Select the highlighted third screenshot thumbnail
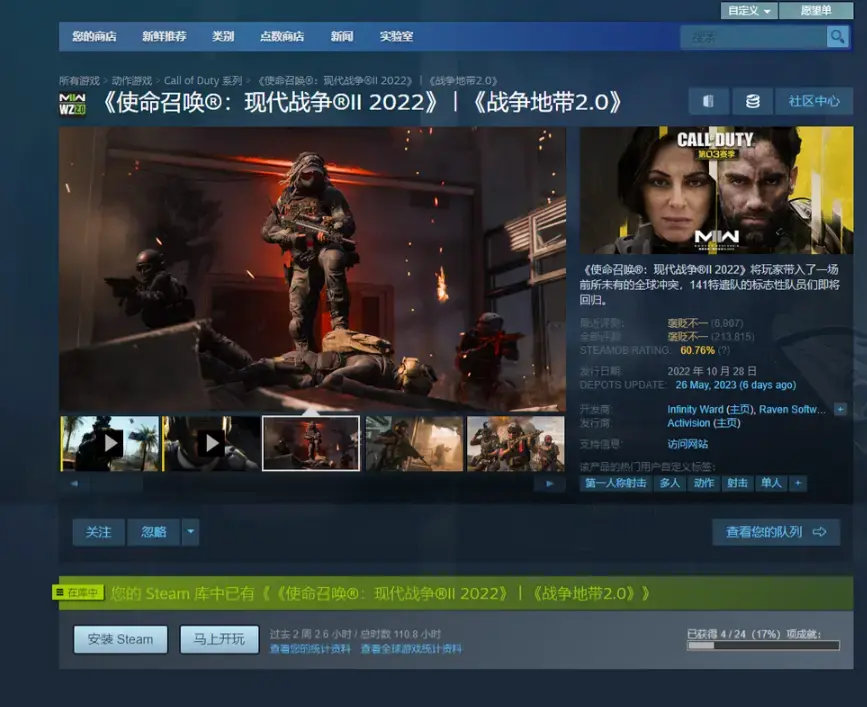The image size is (867, 707). pos(311,443)
